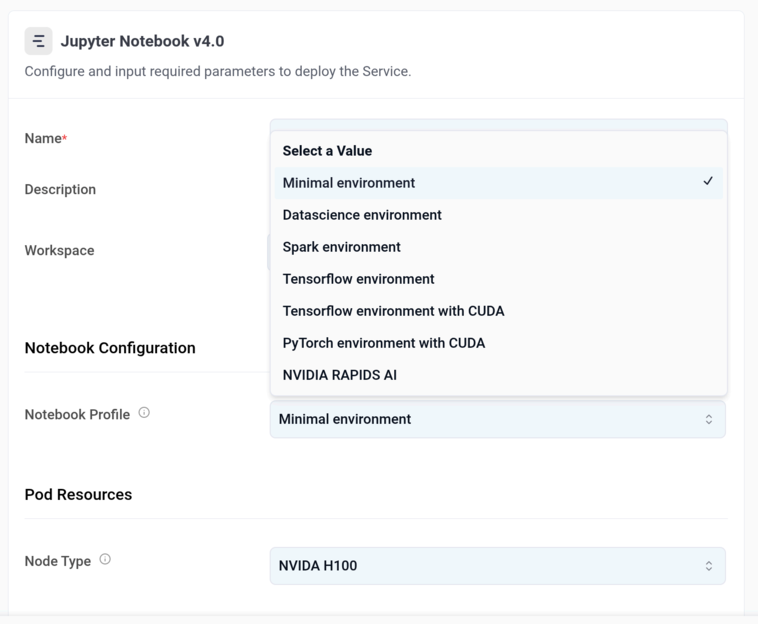
Task: Click the Notebook Profile label
Action: [77, 415]
